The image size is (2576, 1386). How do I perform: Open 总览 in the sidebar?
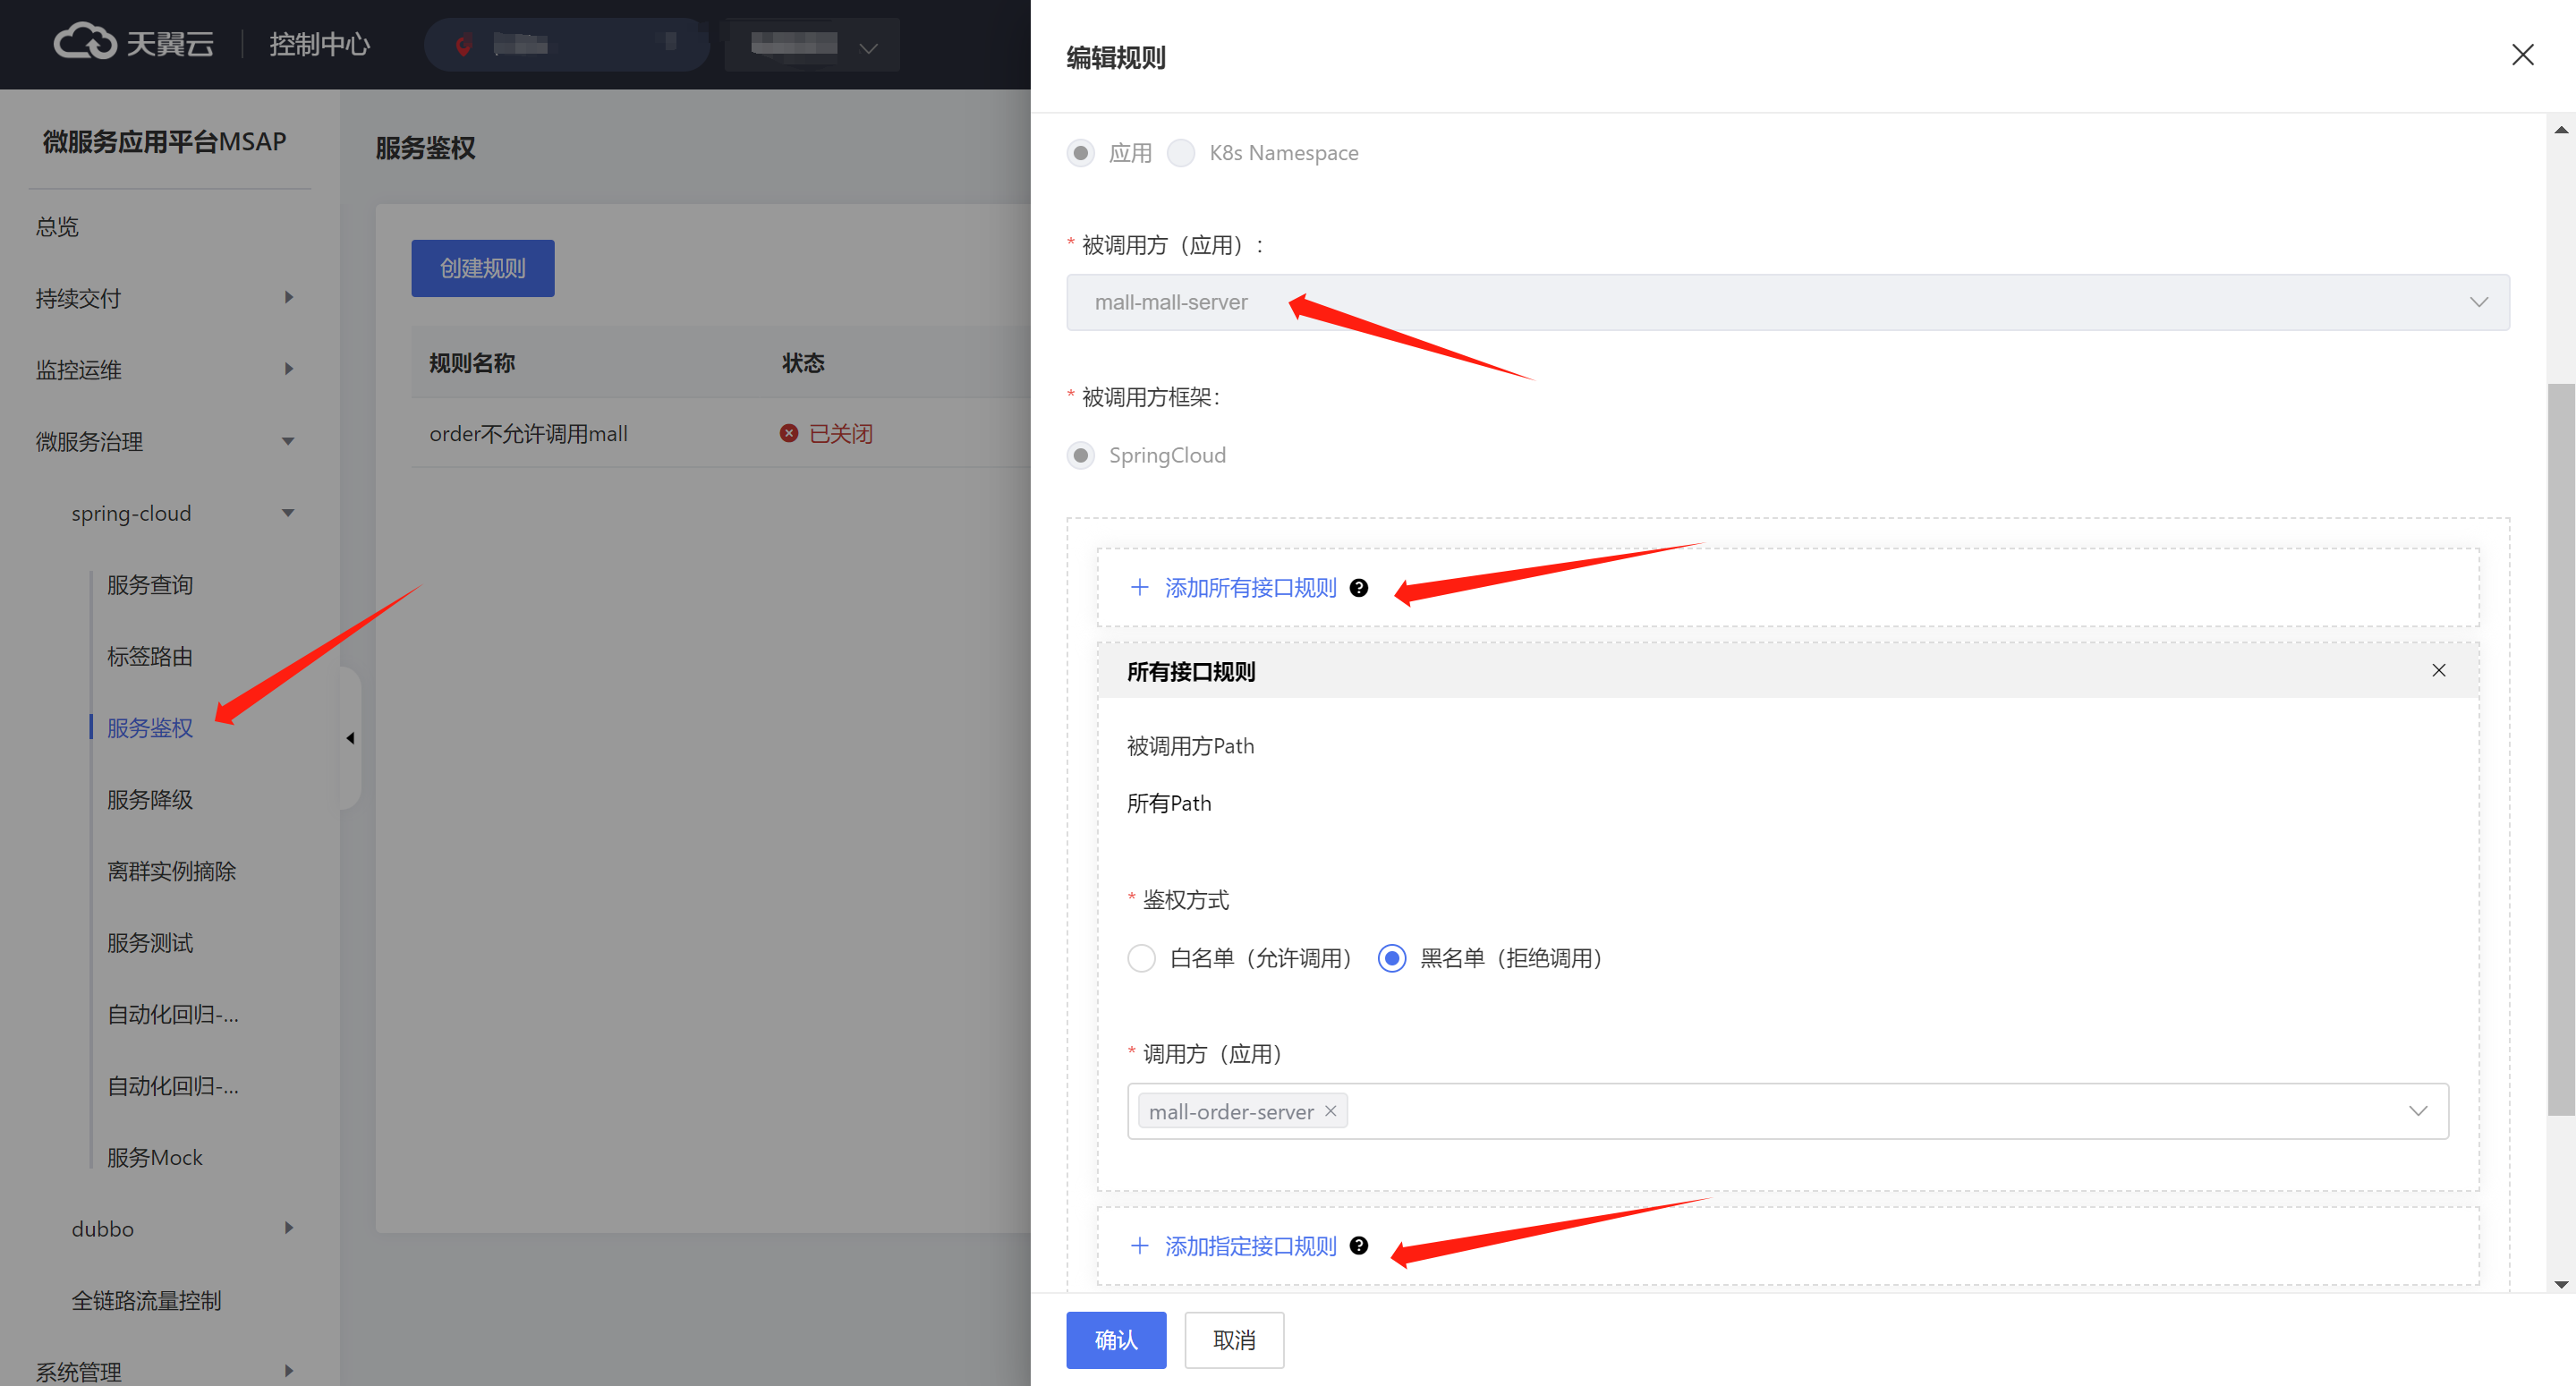tap(57, 227)
